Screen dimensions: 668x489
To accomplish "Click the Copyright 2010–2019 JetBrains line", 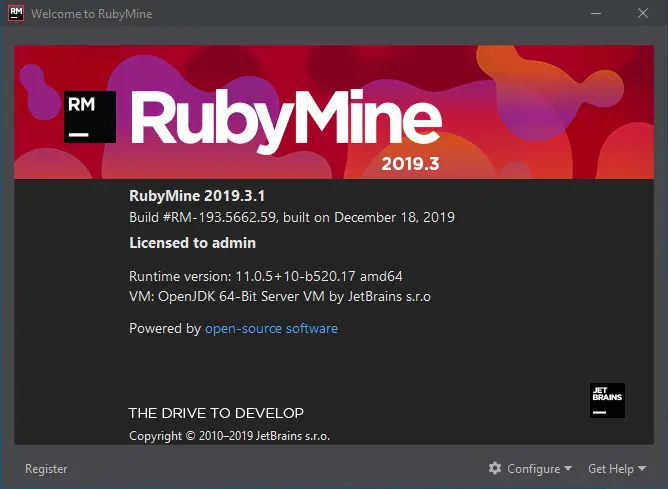I will click(x=229, y=436).
